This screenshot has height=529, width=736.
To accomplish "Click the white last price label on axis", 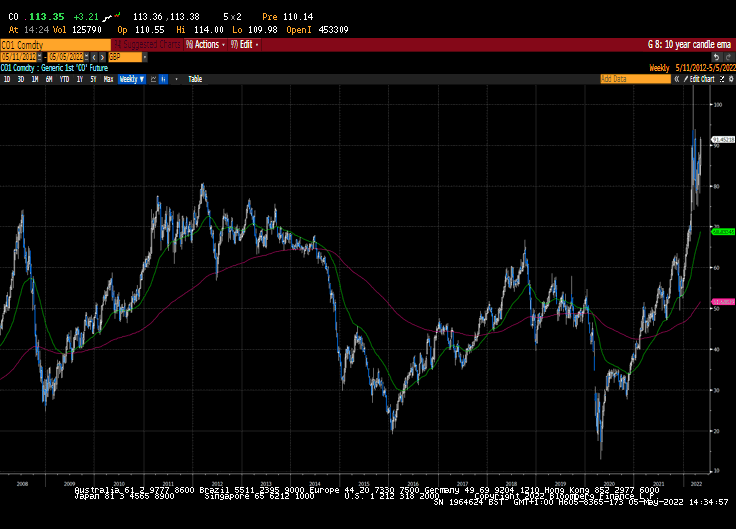I will click(x=723, y=139).
